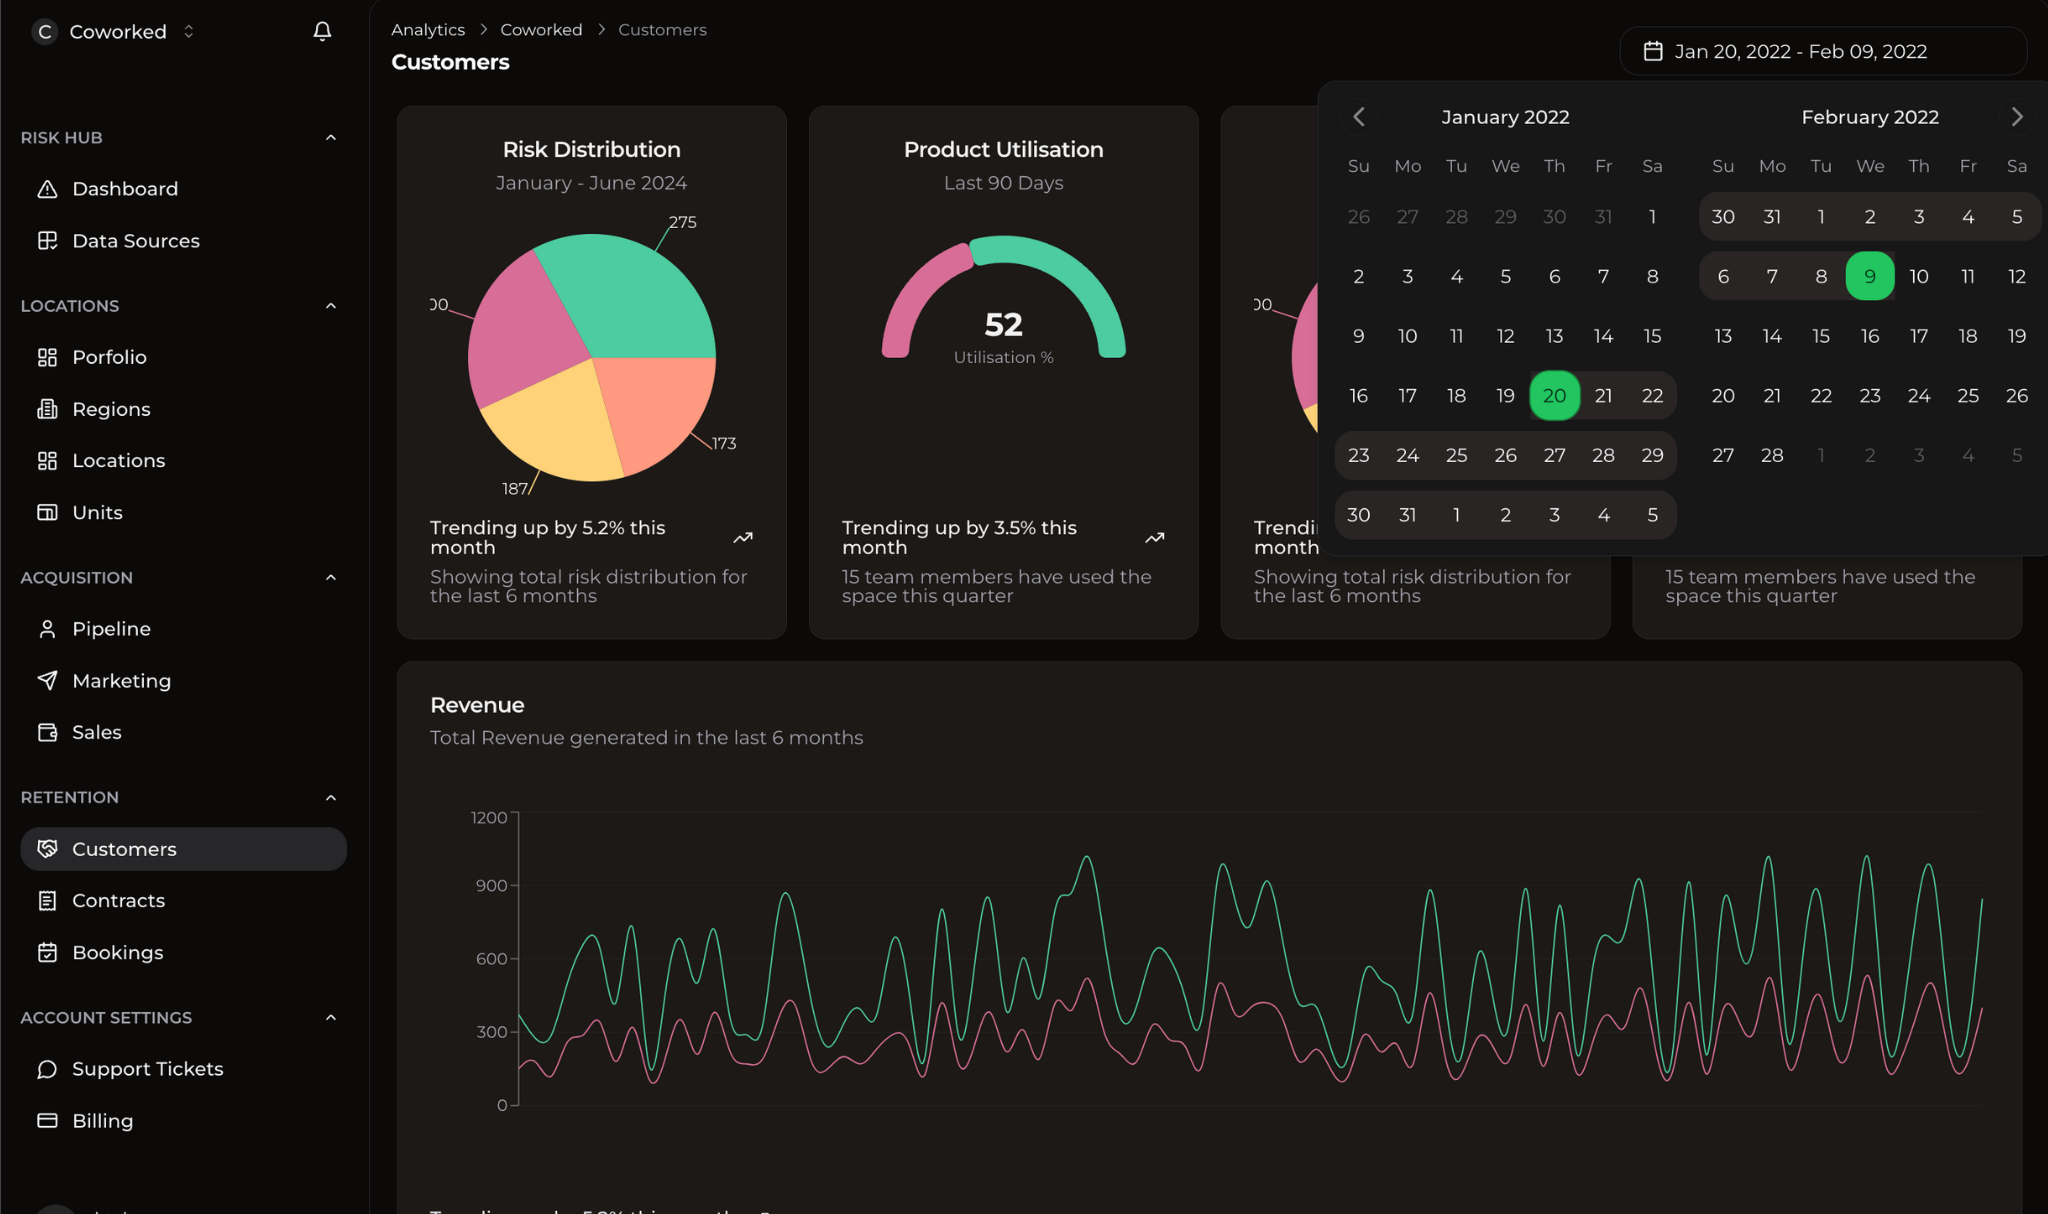Viewport: 2048px width, 1214px height.
Task: Click the Pipeline icon under Acquisition
Action: coord(48,629)
